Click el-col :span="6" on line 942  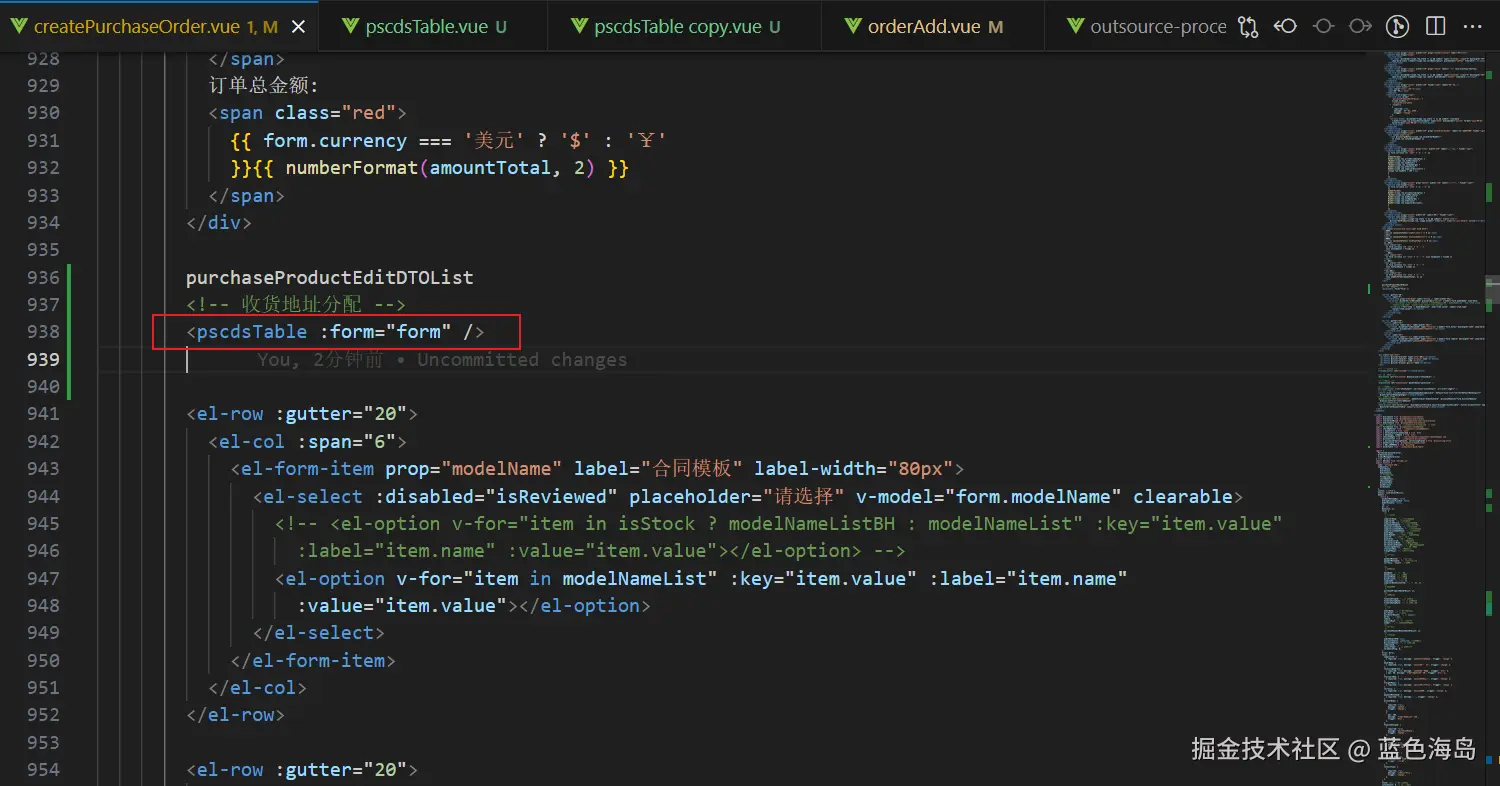(308, 441)
